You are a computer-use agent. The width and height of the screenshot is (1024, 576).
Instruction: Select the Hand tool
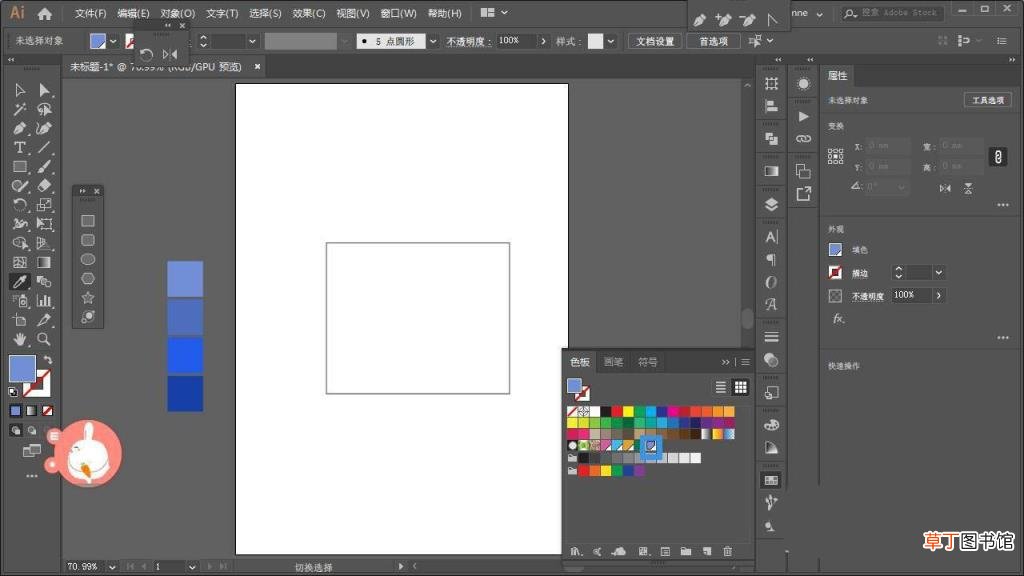click(20, 339)
